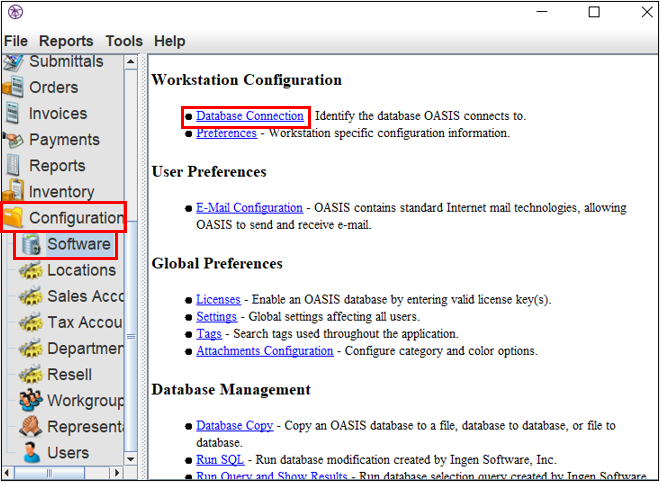Viewport: 662px width, 484px height.
Task: Click the Resell gear icon
Action: click(31, 375)
